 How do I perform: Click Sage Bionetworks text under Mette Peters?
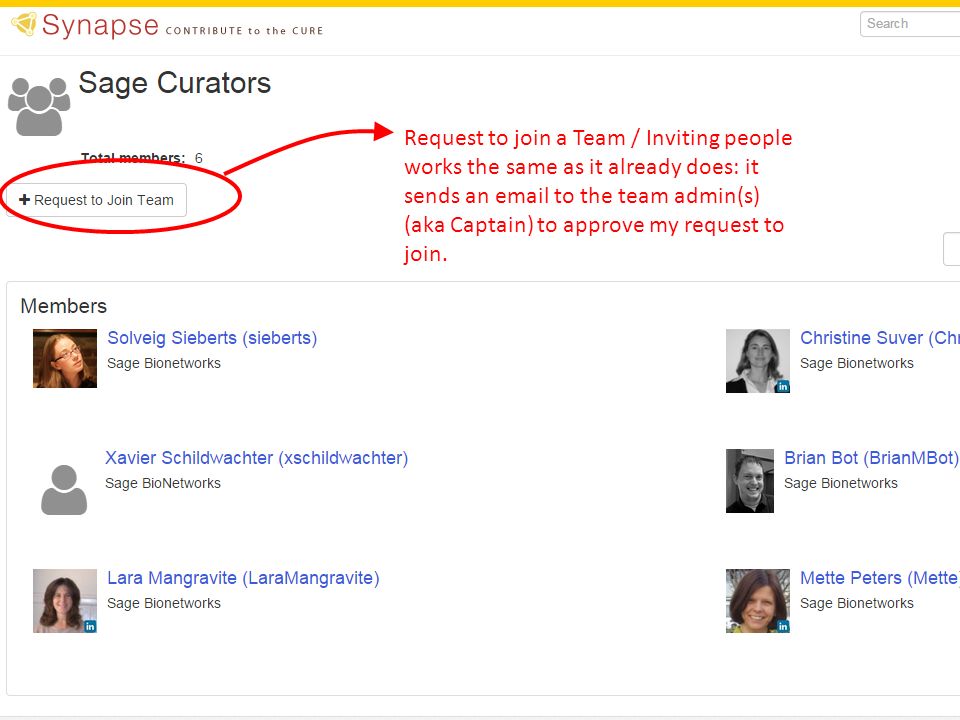(x=857, y=603)
